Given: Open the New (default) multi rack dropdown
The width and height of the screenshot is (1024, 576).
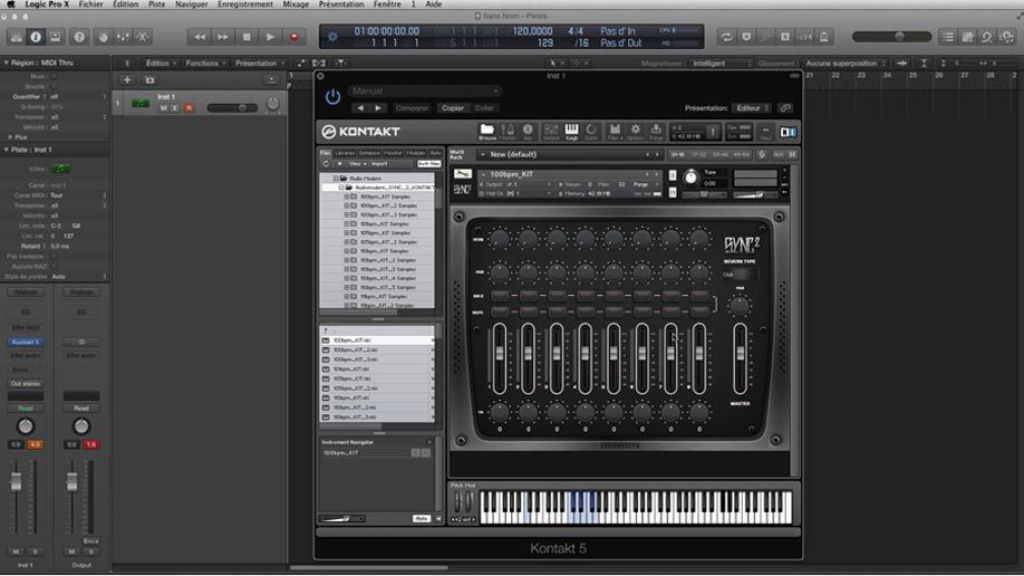Looking at the screenshot, I should (569, 155).
